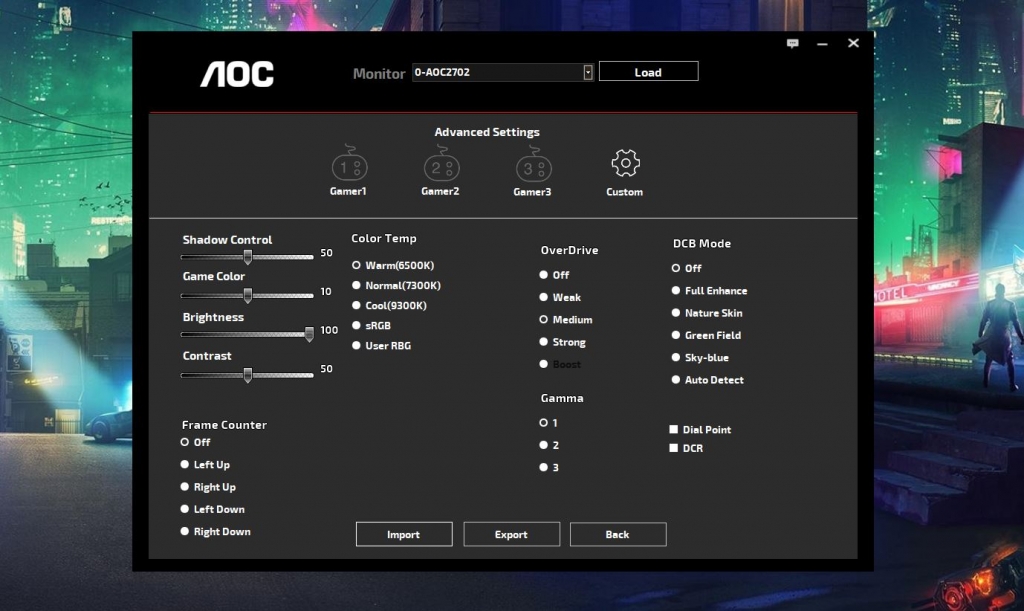Select Gamma option 2
The width and height of the screenshot is (1024, 611).
coord(544,445)
